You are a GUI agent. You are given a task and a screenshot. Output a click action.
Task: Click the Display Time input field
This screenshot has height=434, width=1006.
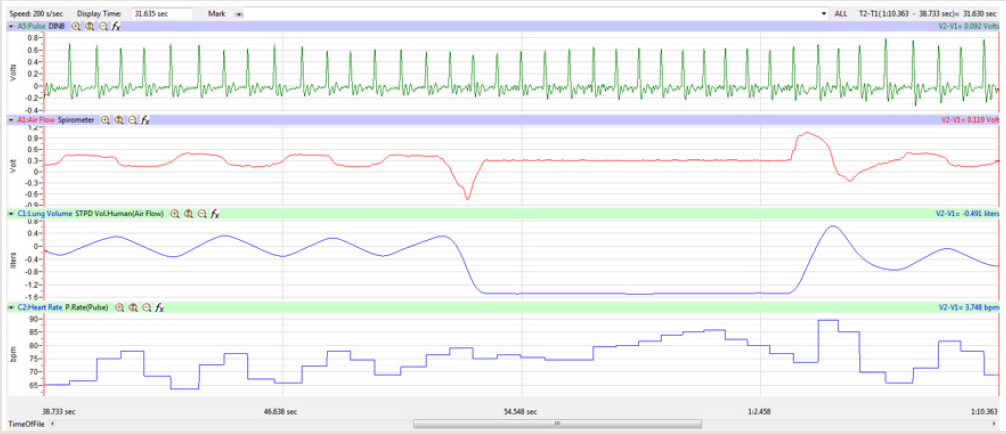click(153, 14)
